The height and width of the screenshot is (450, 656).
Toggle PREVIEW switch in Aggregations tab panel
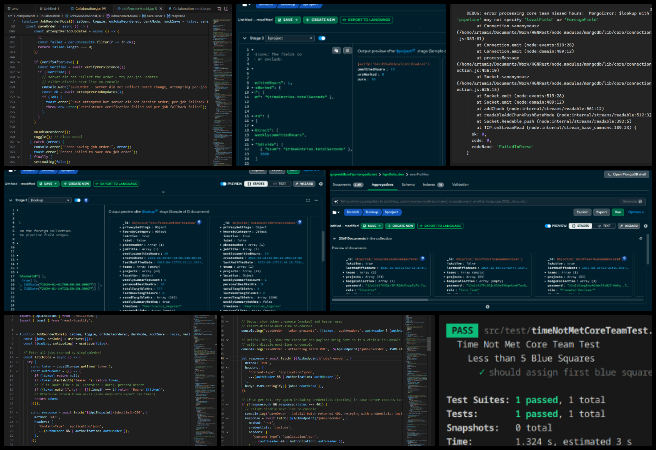pos(548,226)
